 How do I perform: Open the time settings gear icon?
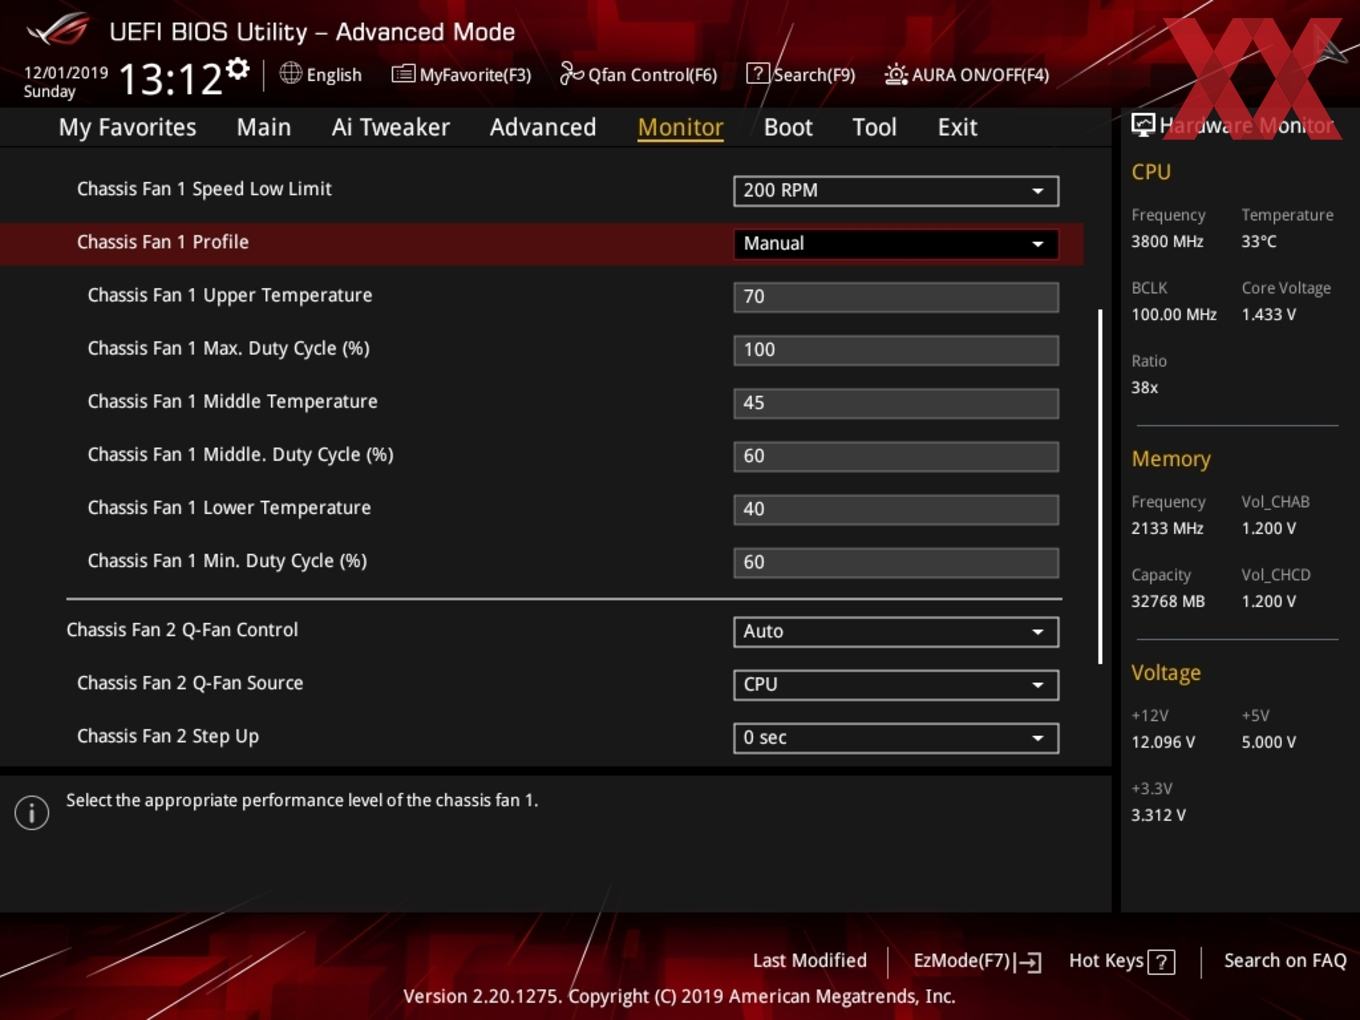[x=237, y=68]
